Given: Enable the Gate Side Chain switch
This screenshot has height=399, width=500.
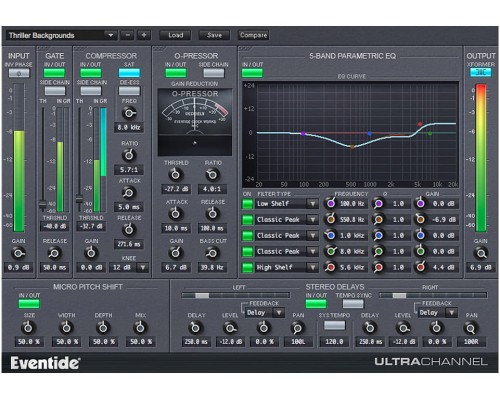Looking at the screenshot, I should (55, 91).
